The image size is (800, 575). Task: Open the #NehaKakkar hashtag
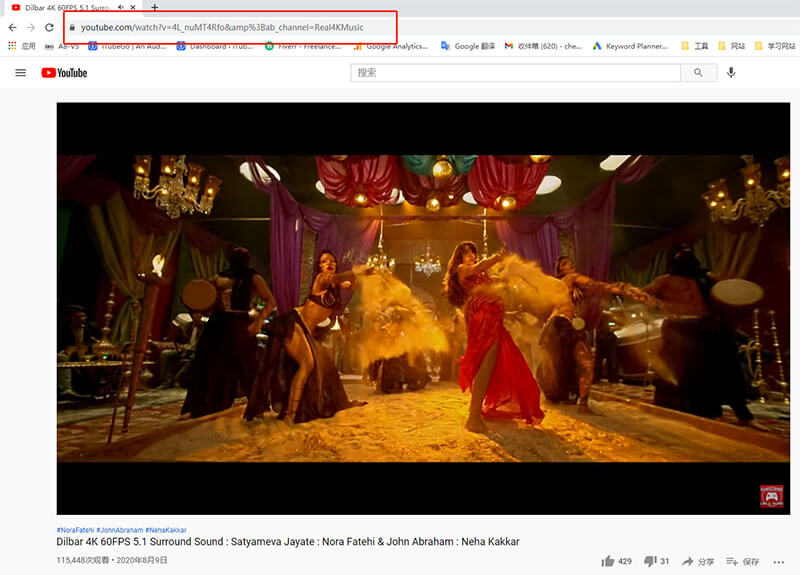pos(166,530)
